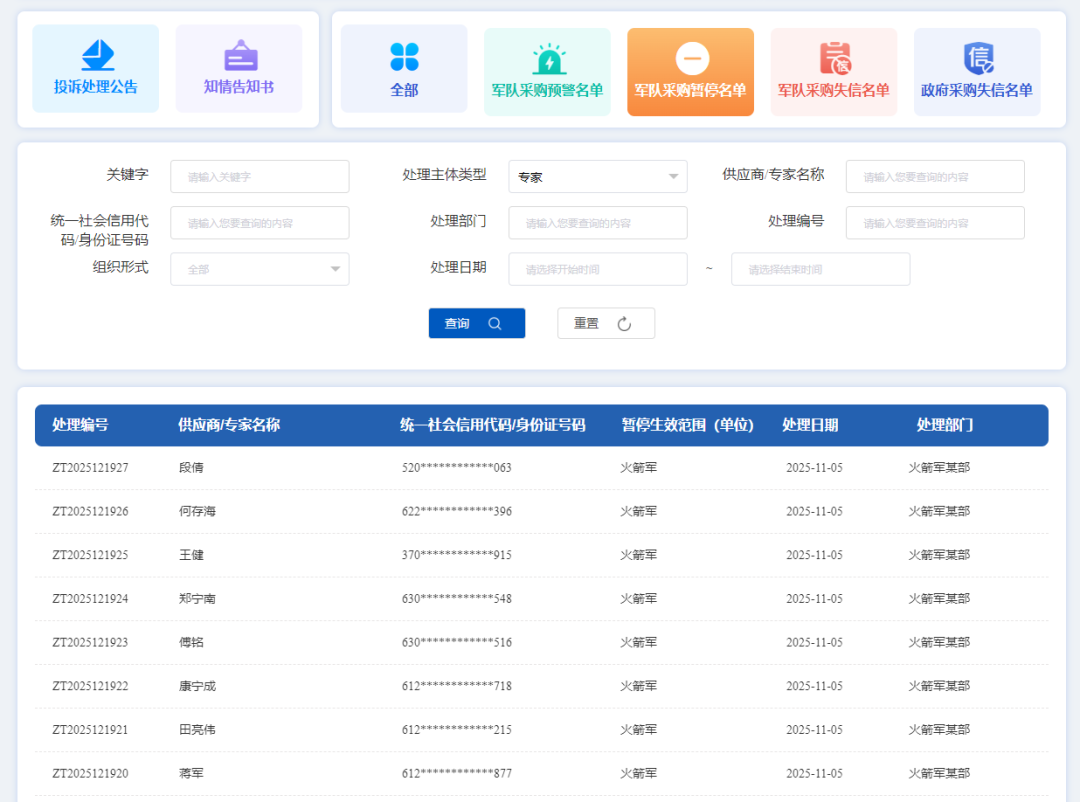Click the 查询 search button

pyautogui.click(x=476, y=323)
